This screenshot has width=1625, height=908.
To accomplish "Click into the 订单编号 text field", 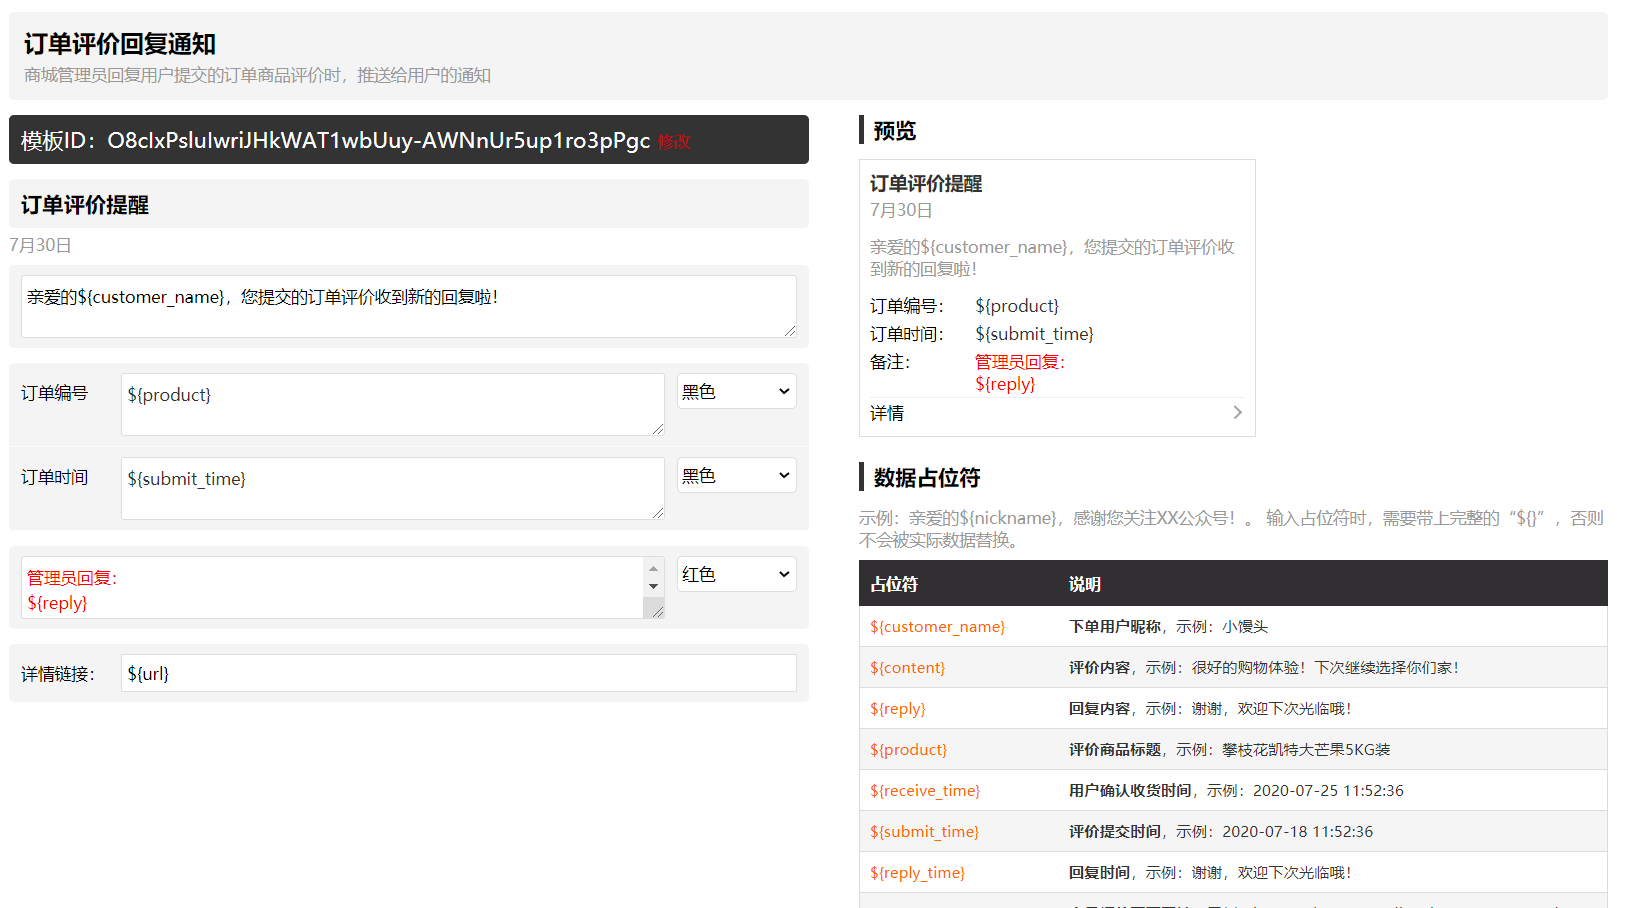I will [391, 404].
